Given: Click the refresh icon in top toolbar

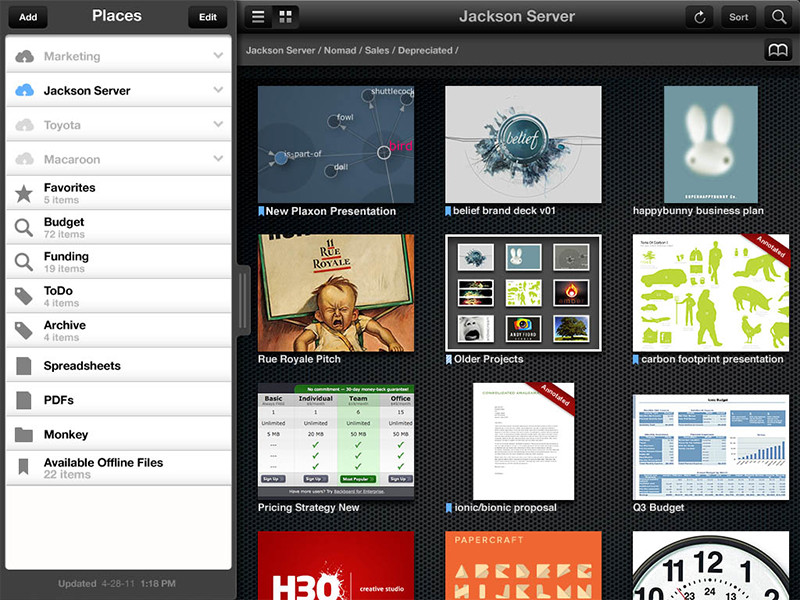Looking at the screenshot, I should click(700, 17).
